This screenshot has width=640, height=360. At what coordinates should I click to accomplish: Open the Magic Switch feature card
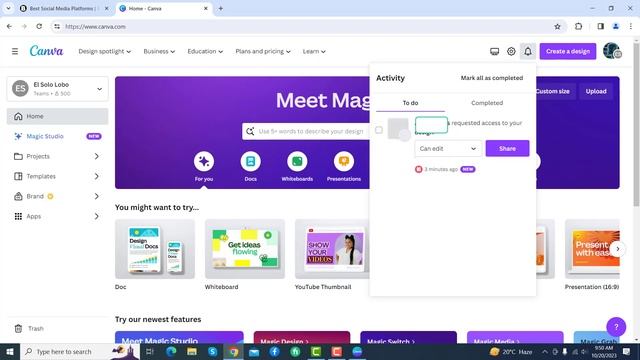pyautogui.click(x=409, y=337)
